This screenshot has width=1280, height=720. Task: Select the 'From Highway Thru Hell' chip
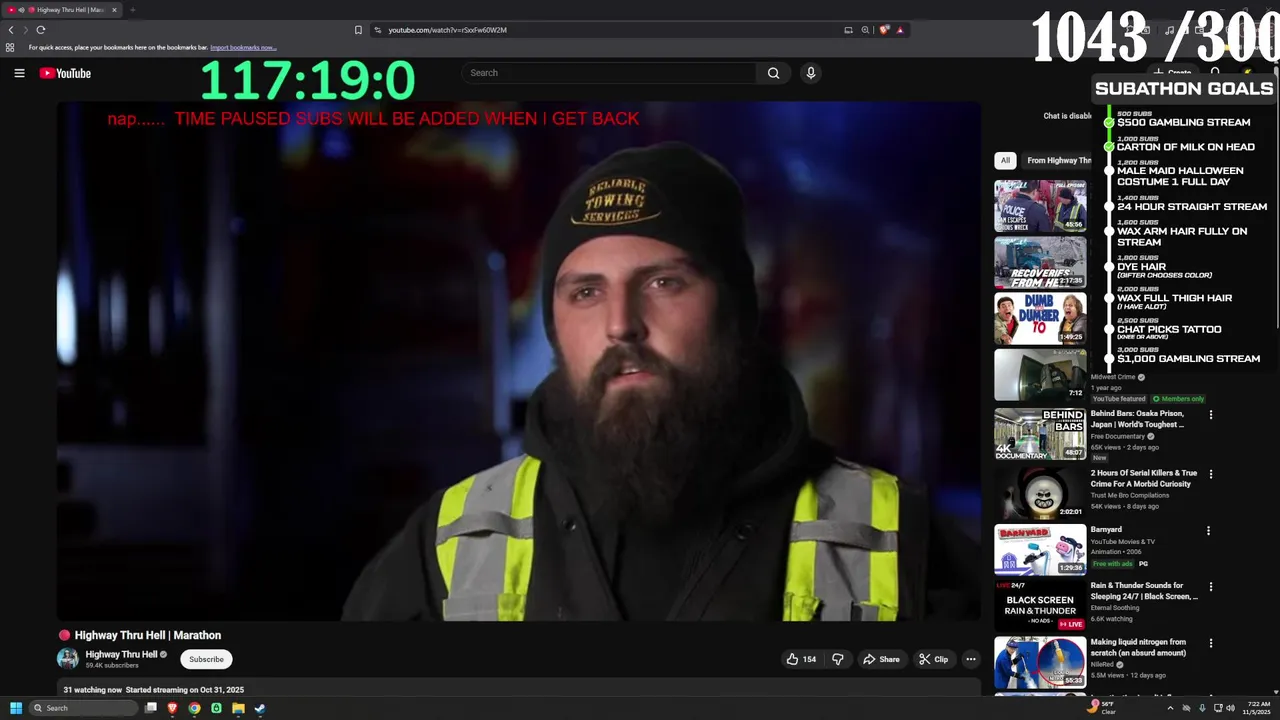pos(1058,160)
